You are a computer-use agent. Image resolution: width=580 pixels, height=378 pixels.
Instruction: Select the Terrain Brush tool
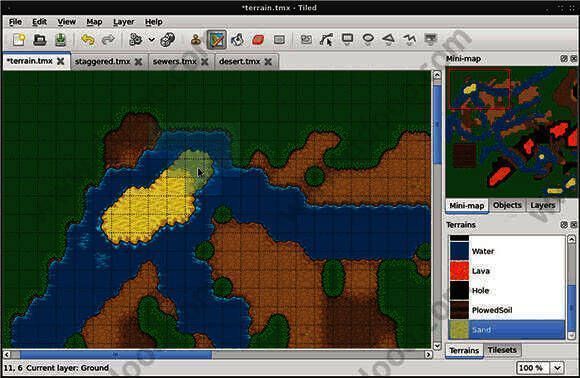[x=216, y=40]
